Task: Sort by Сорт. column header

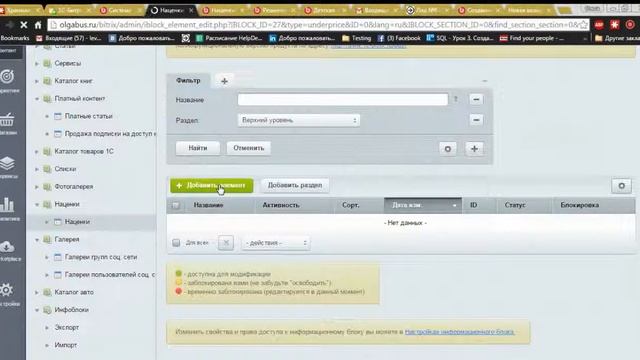Action: click(351, 205)
